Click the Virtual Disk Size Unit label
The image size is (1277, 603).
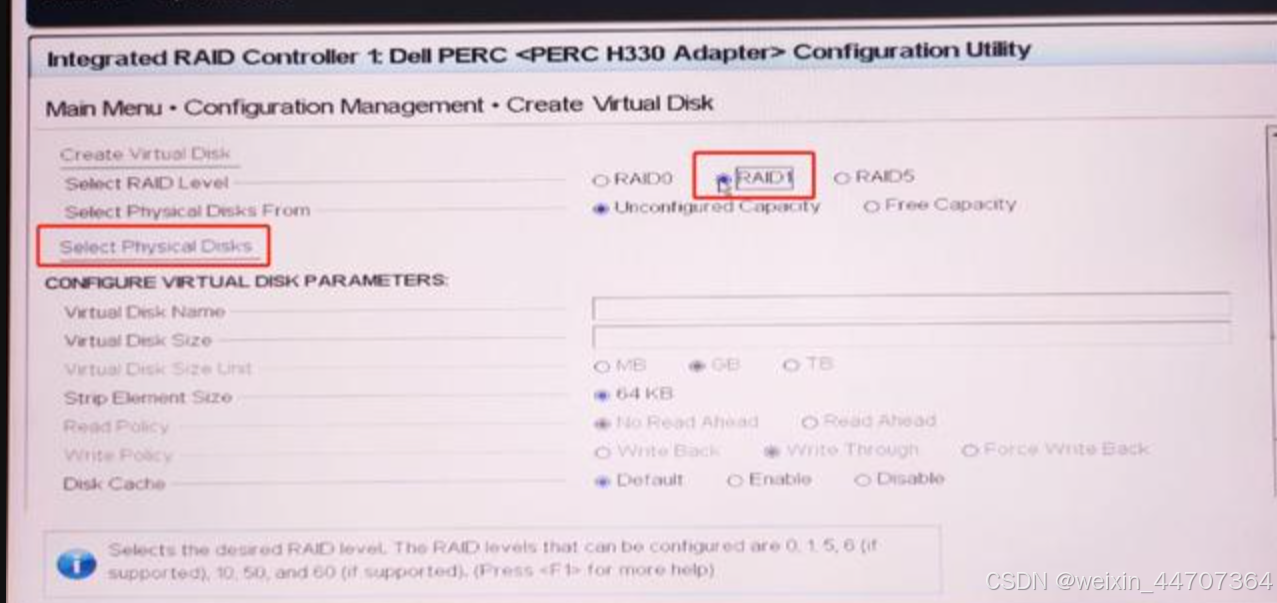[158, 369]
